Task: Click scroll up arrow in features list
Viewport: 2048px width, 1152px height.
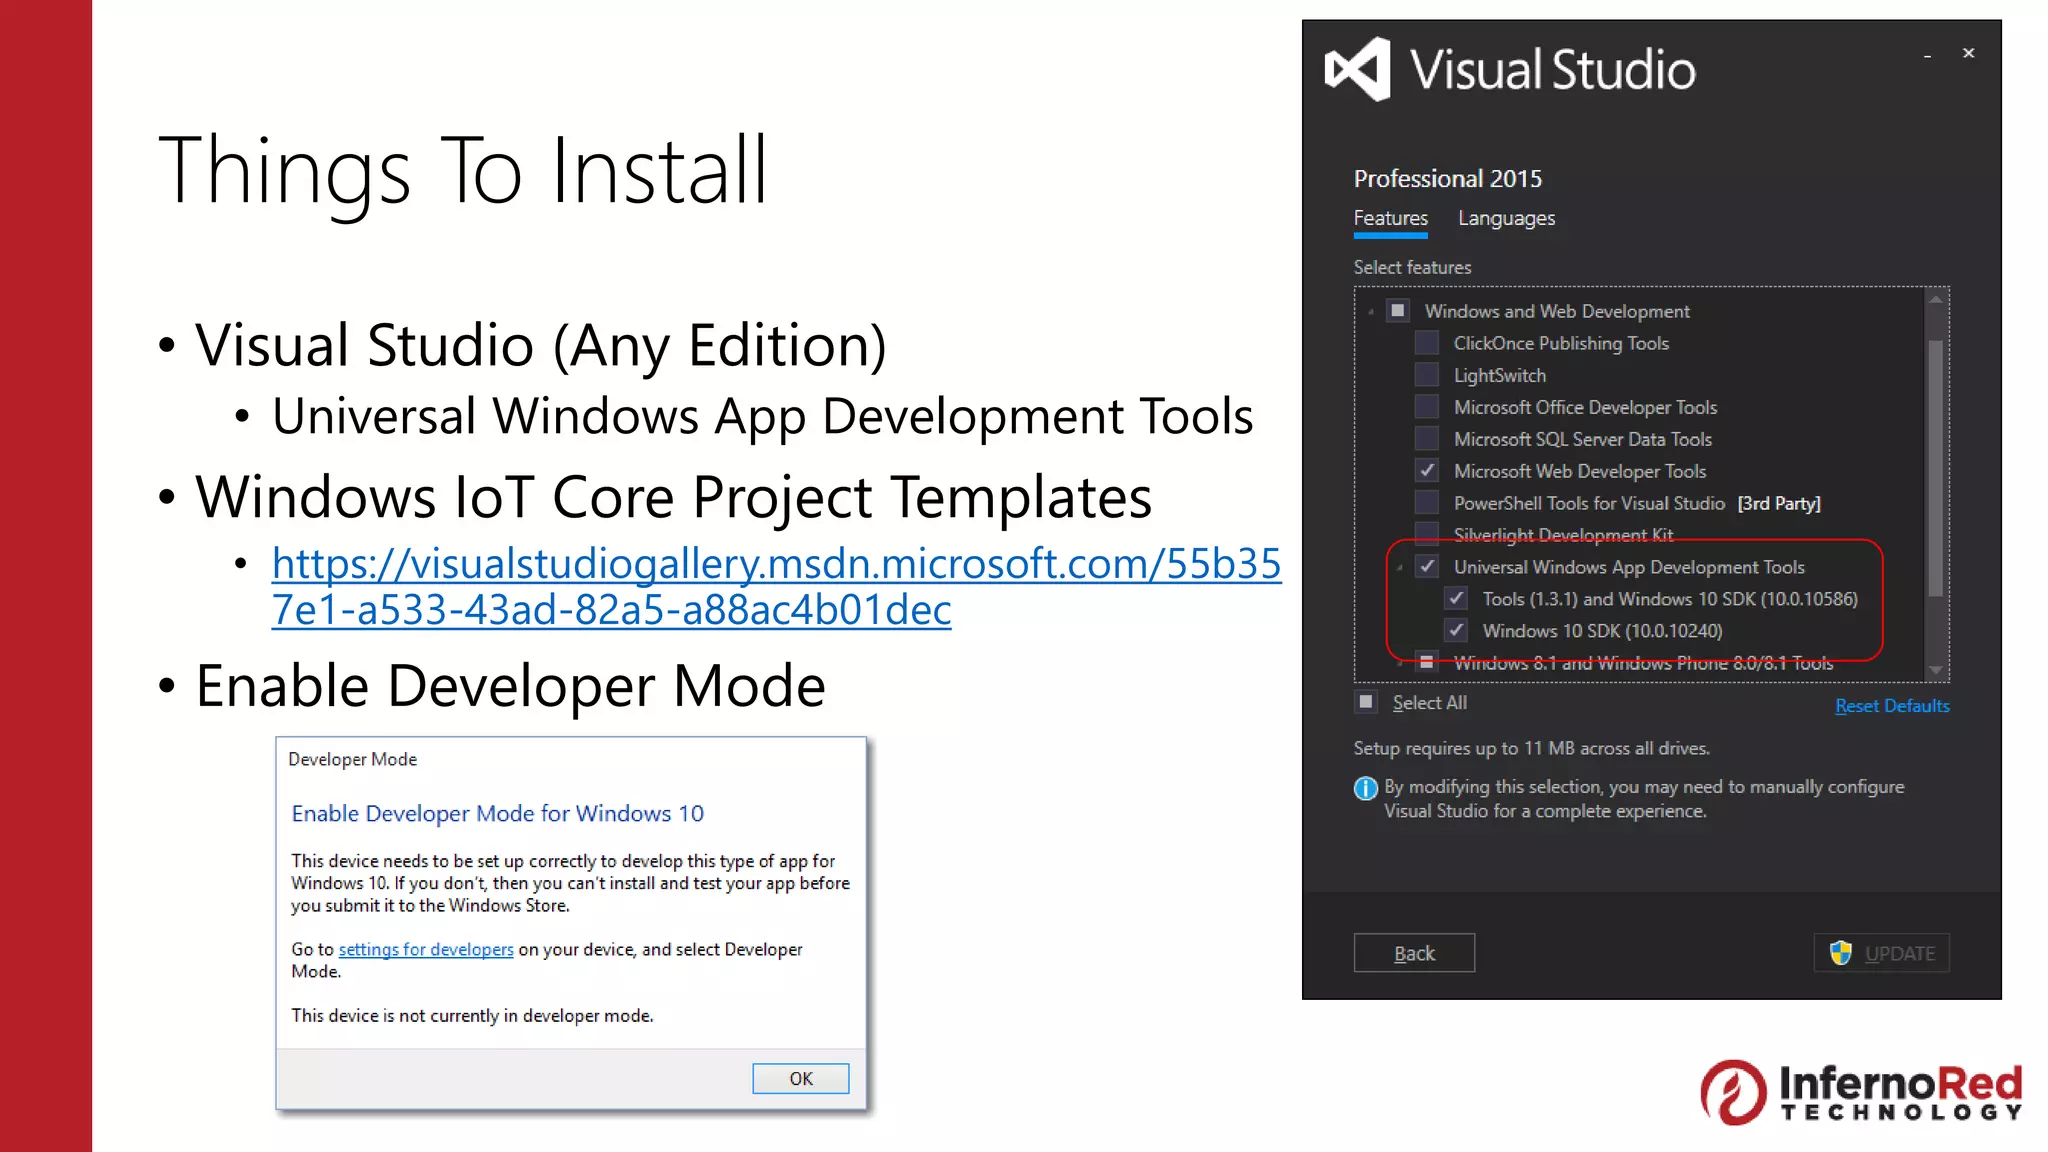Action: pos(1936,300)
